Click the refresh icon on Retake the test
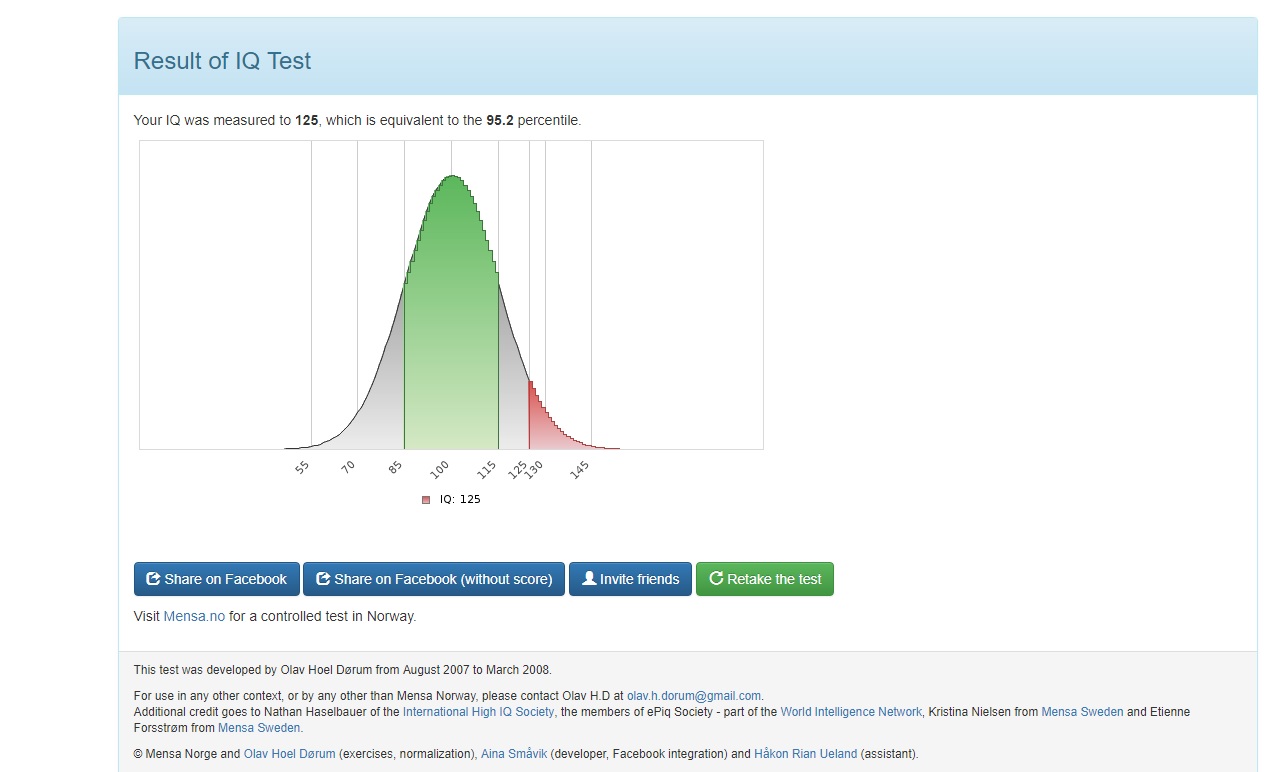 (716, 579)
